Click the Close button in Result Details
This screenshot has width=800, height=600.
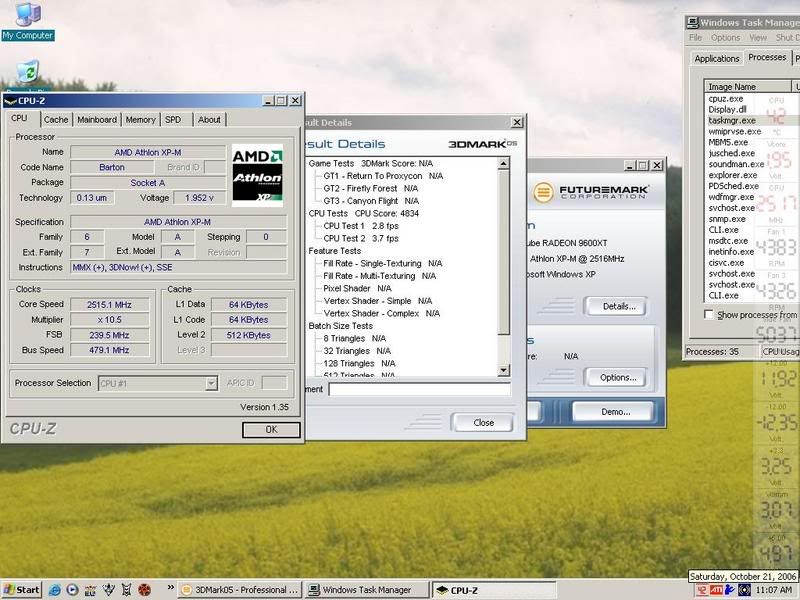[x=483, y=422]
